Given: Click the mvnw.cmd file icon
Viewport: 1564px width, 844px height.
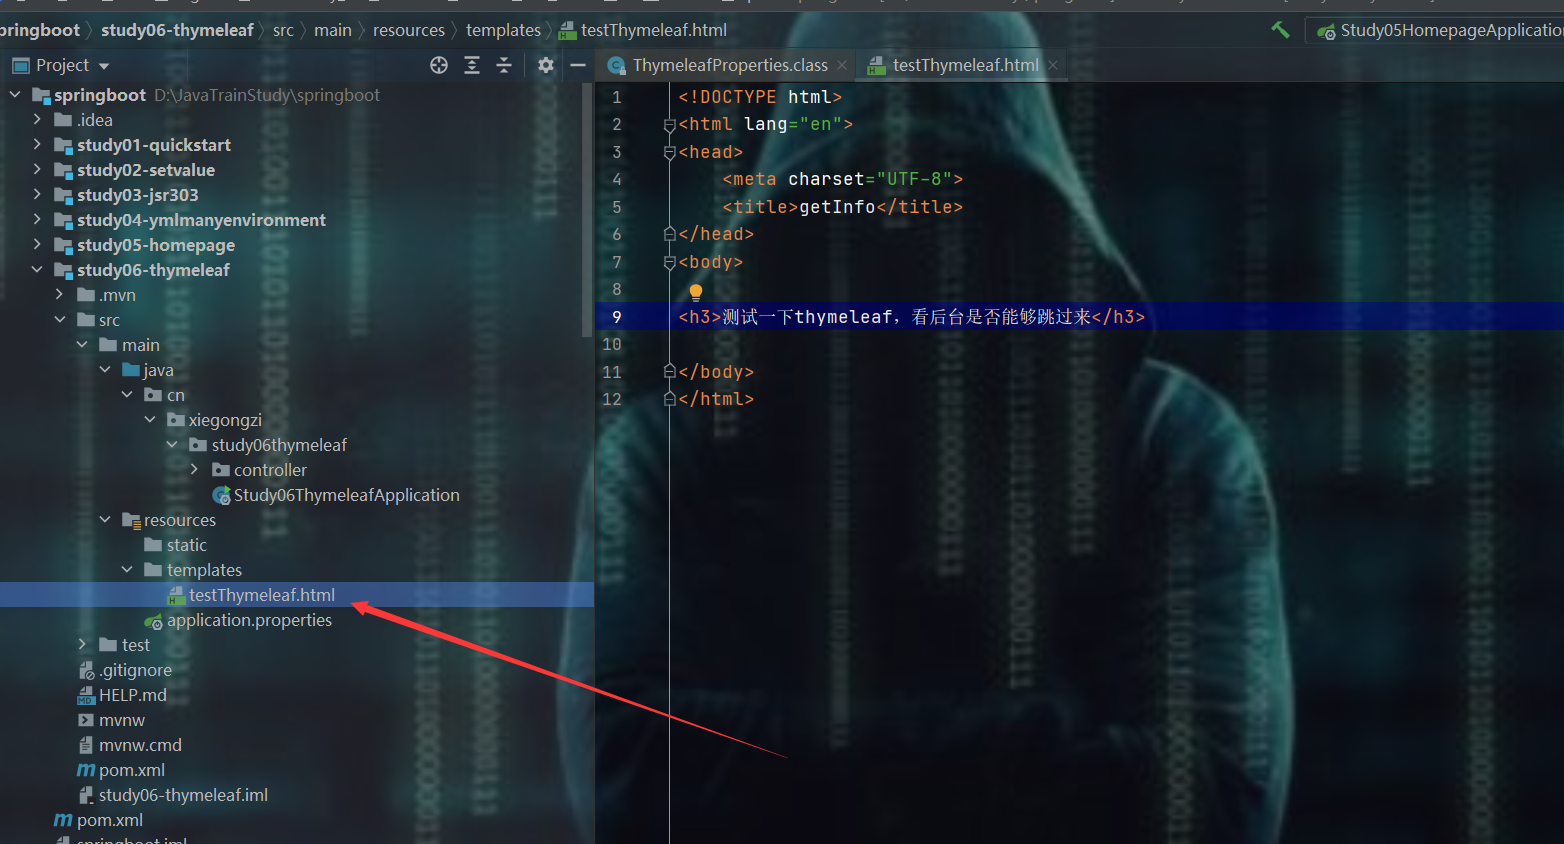Looking at the screenshot, I should click(x=87, y=745).
